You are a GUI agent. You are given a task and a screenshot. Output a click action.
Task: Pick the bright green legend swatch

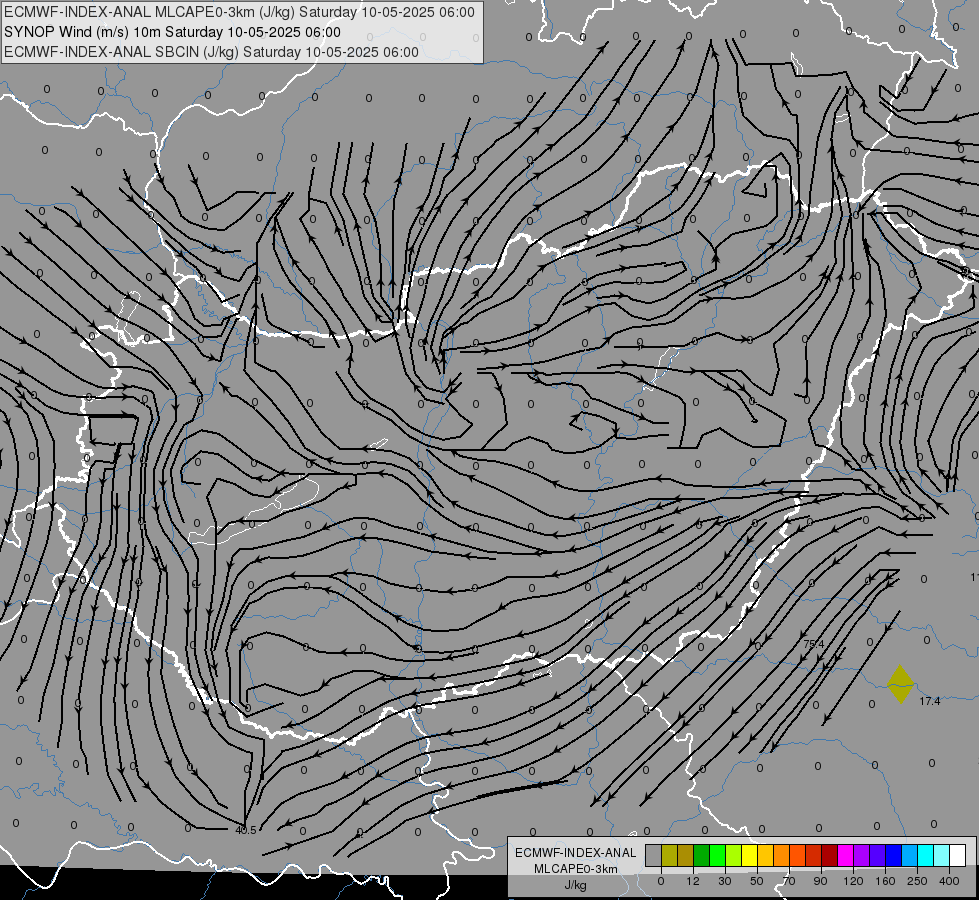tap(717, 855)
